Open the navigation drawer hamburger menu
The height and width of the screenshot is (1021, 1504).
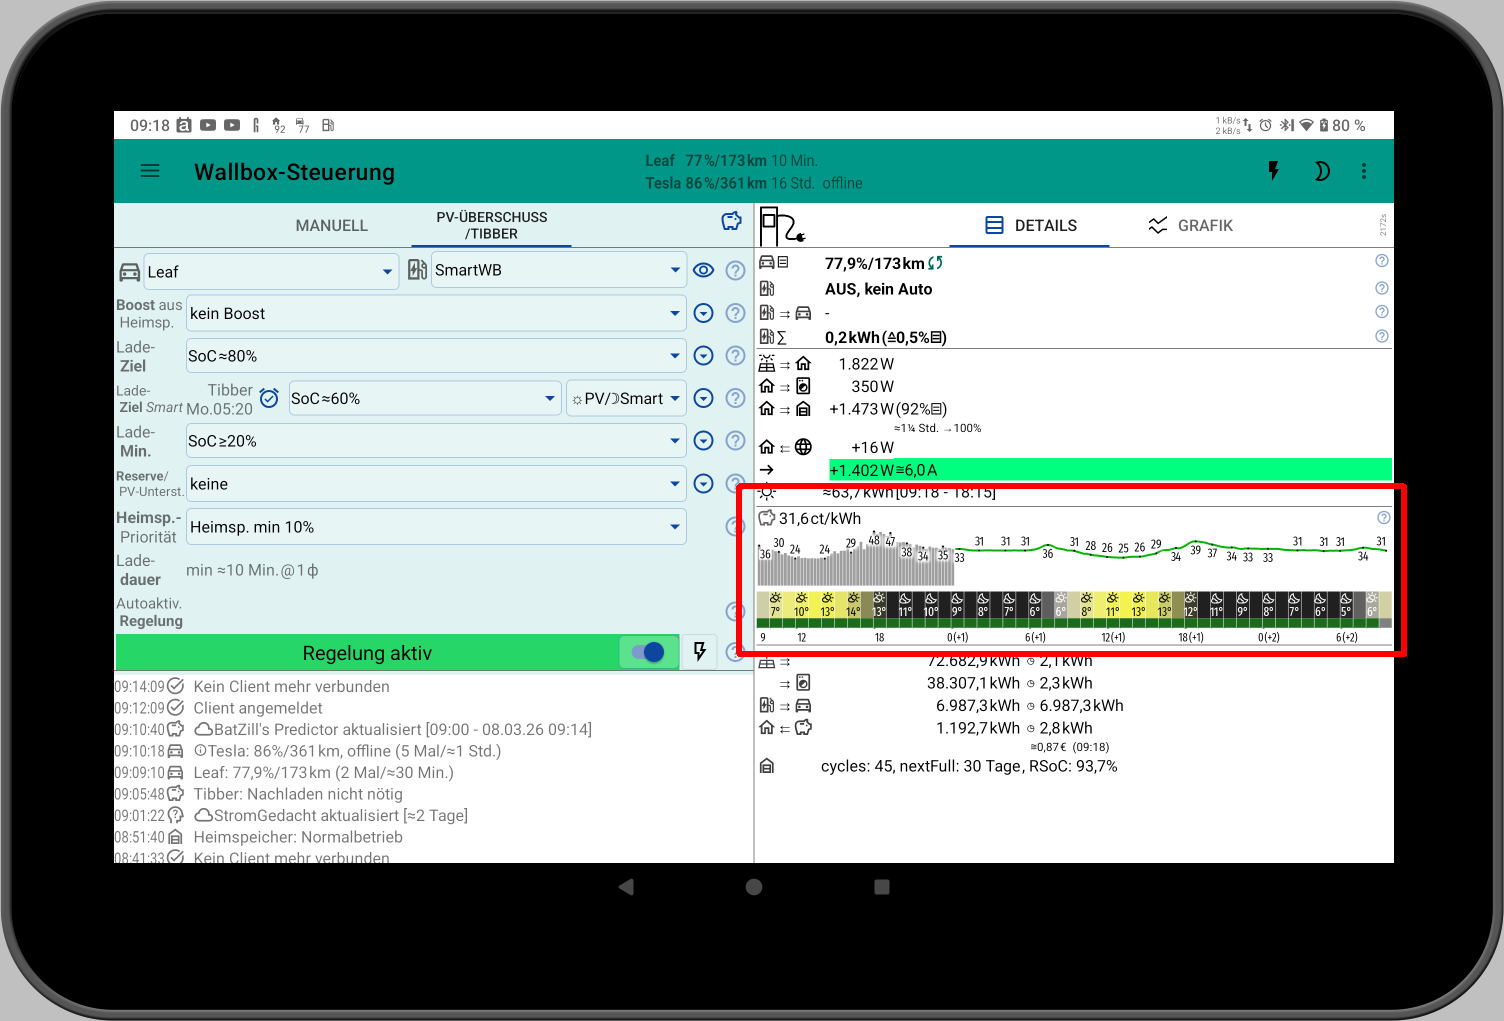(x=150, y=170)
